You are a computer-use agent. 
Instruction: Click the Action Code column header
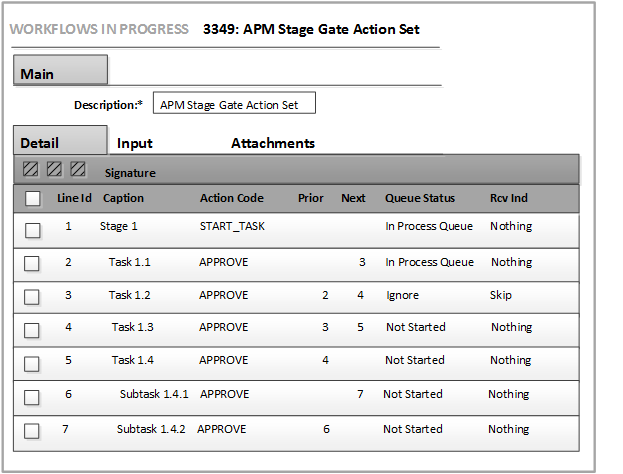point(231,198)
